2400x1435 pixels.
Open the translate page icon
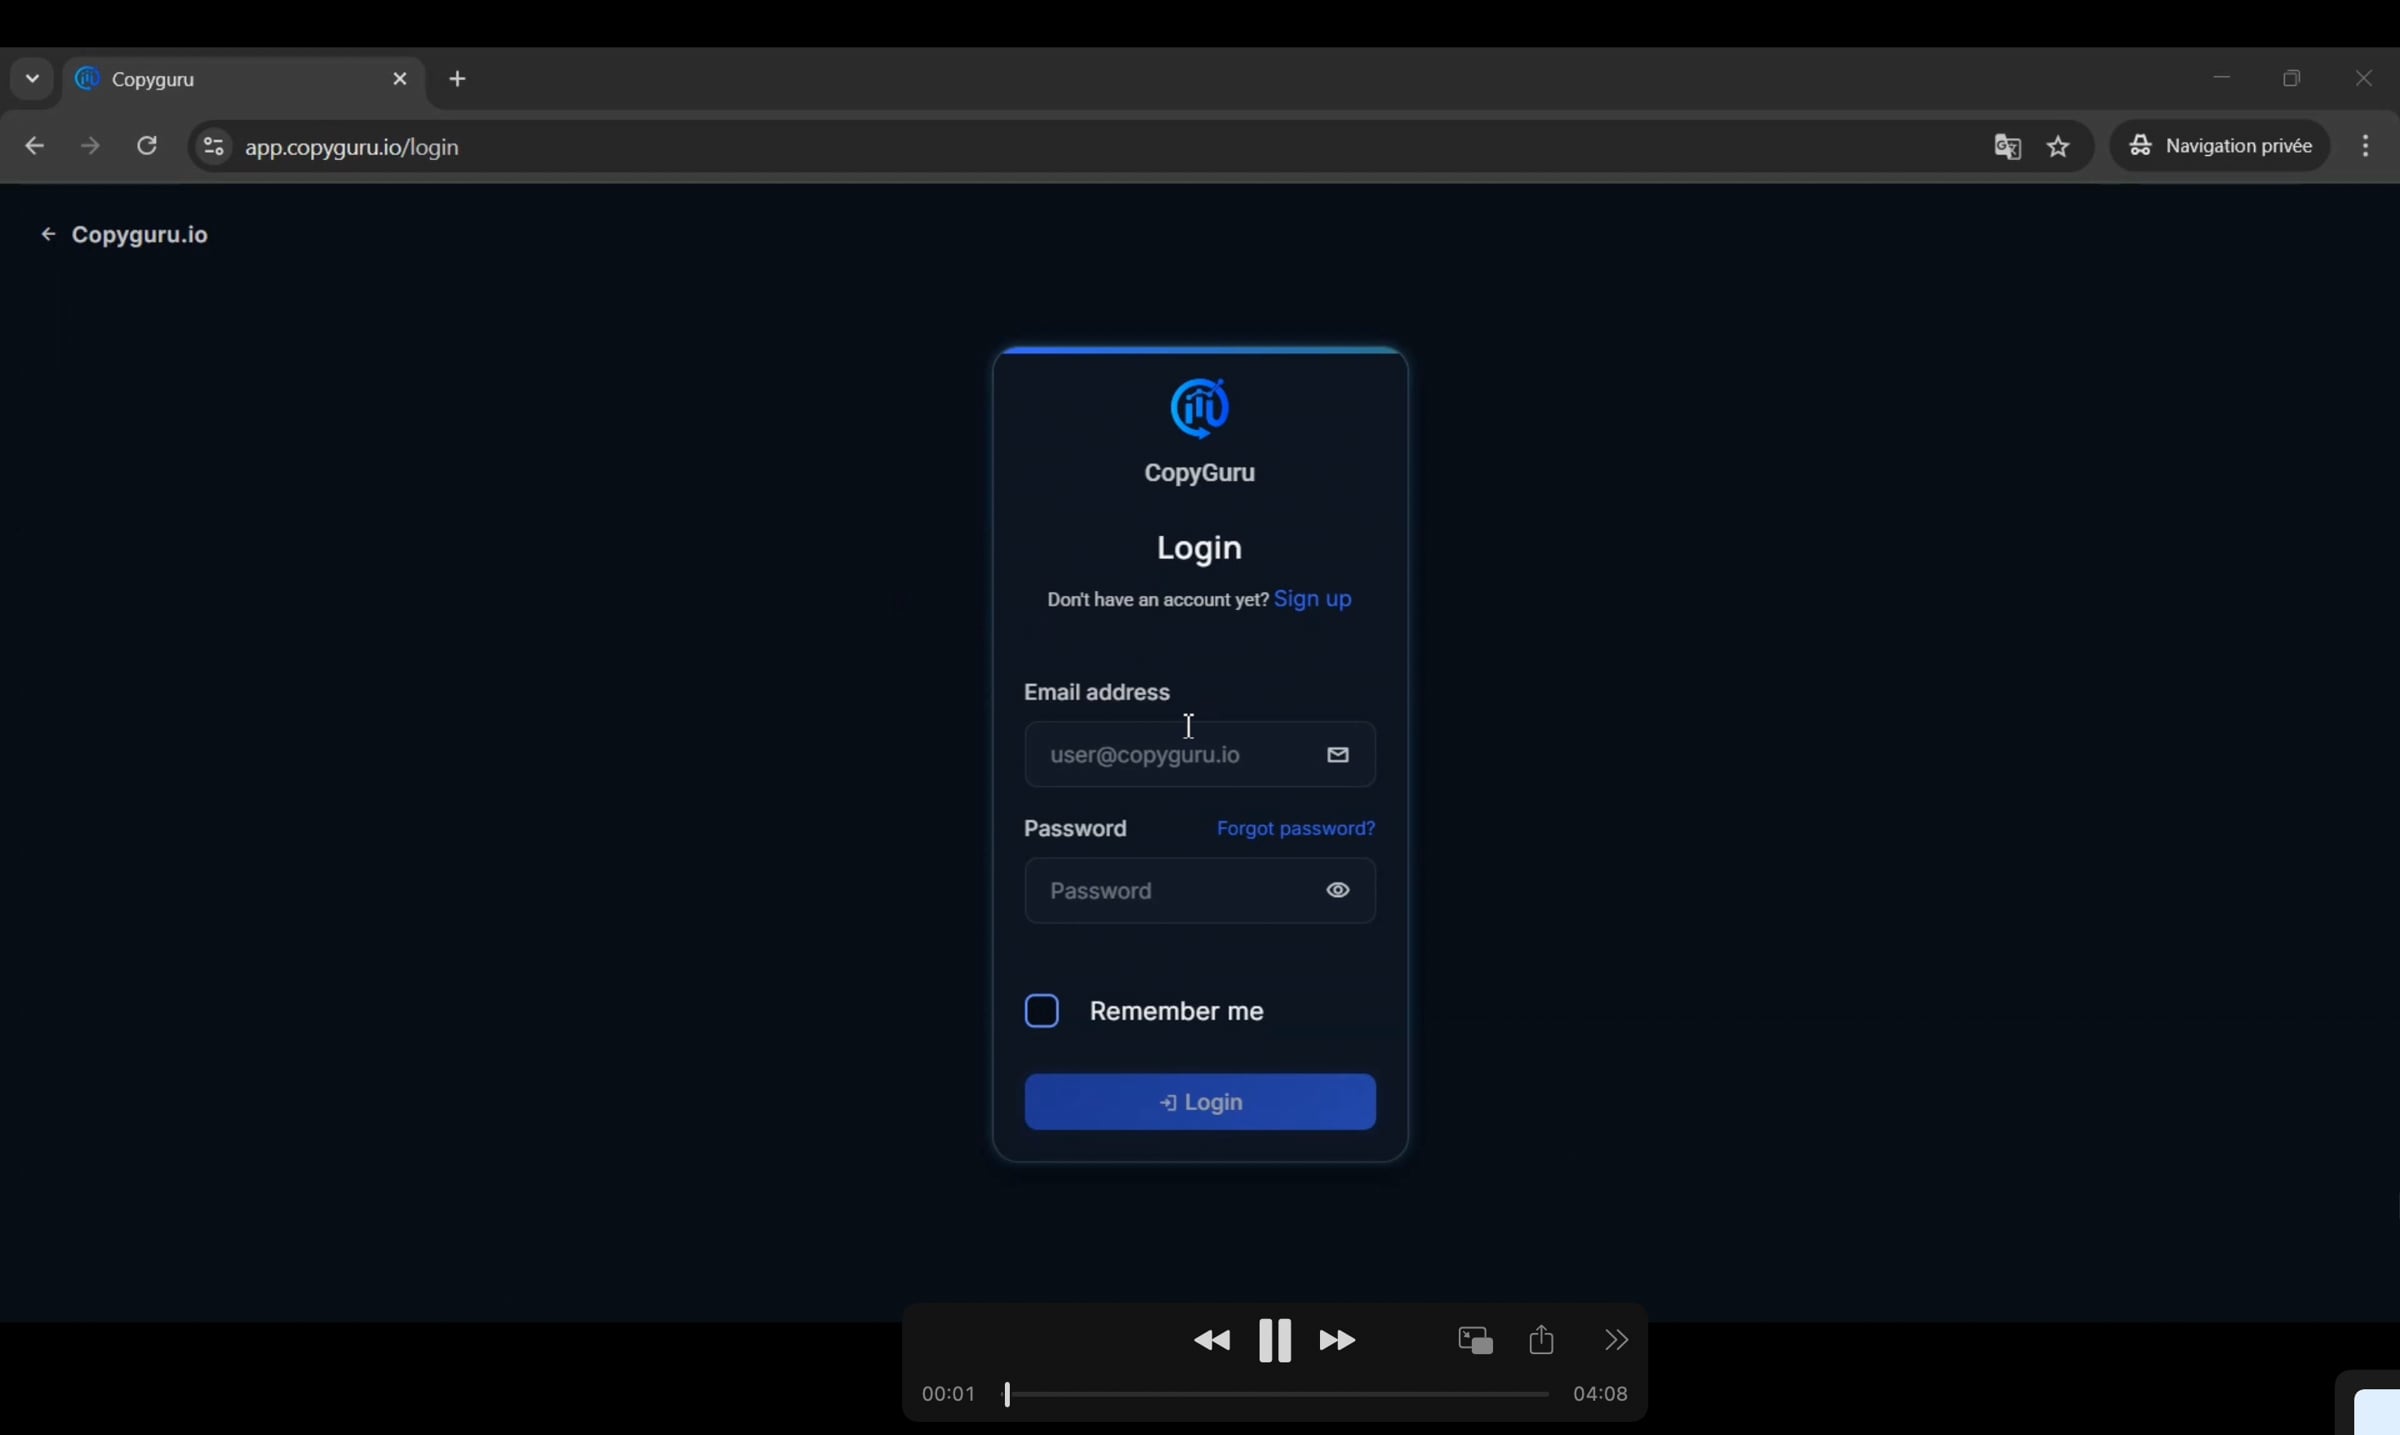click(x=2007, y=147)
